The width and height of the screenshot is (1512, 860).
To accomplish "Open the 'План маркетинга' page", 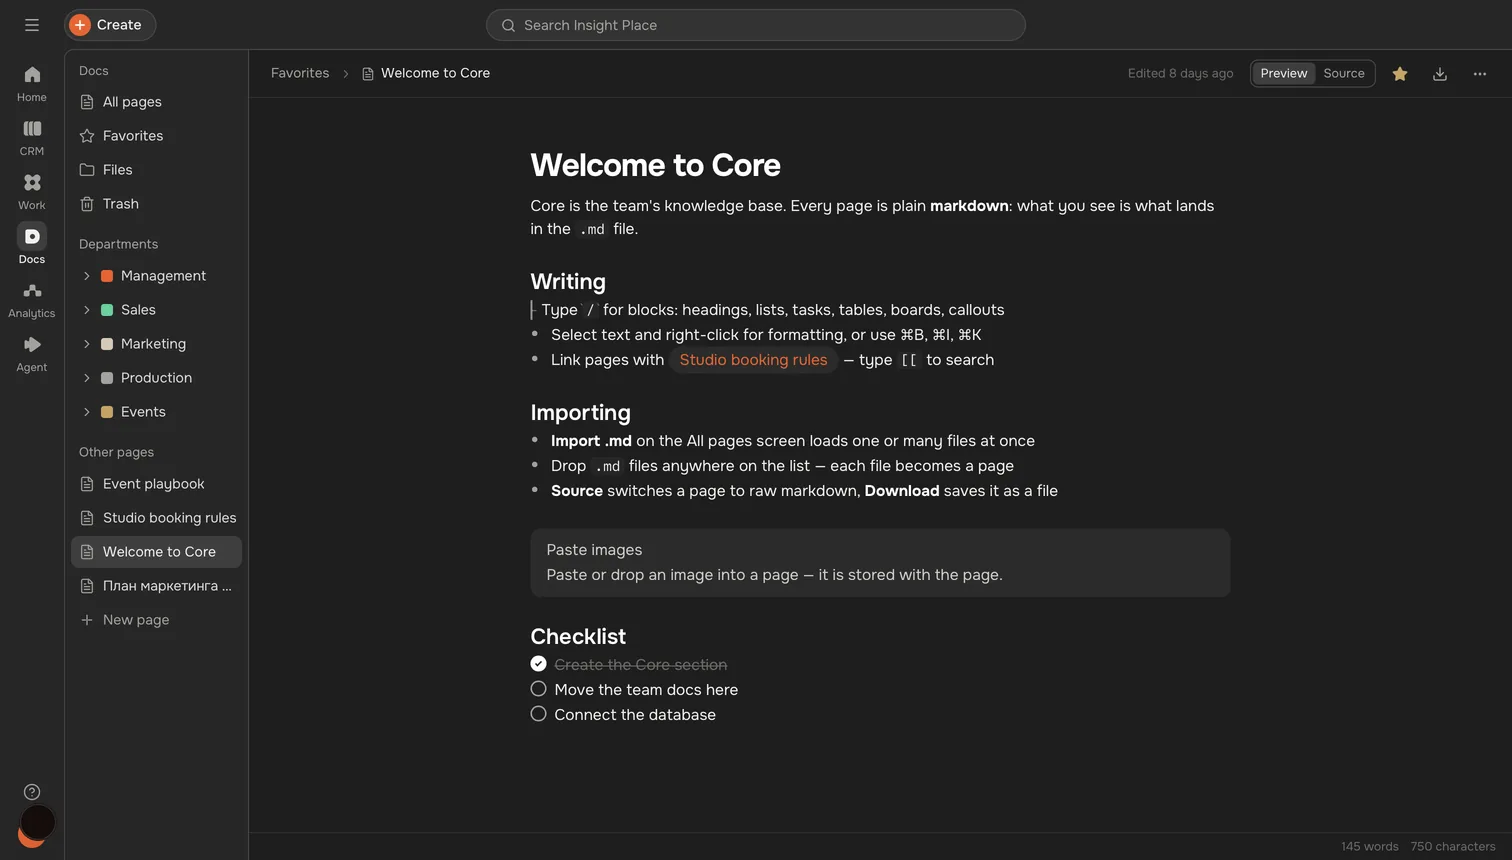I will click(x=157, y=586).
